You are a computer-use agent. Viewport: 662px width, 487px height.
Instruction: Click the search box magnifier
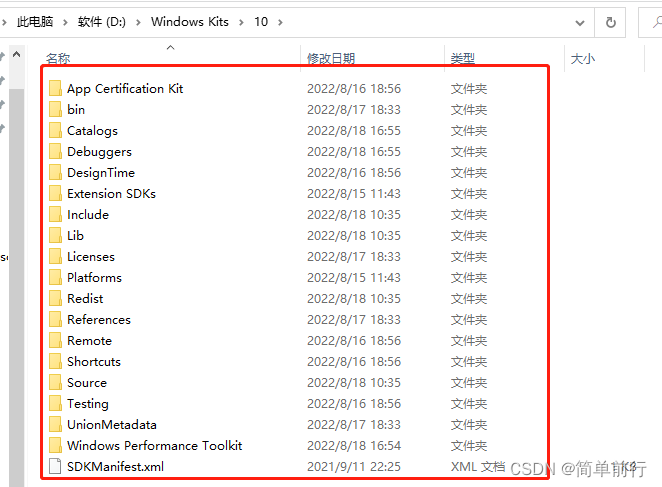pyautogui.click(x=657, y=22)
